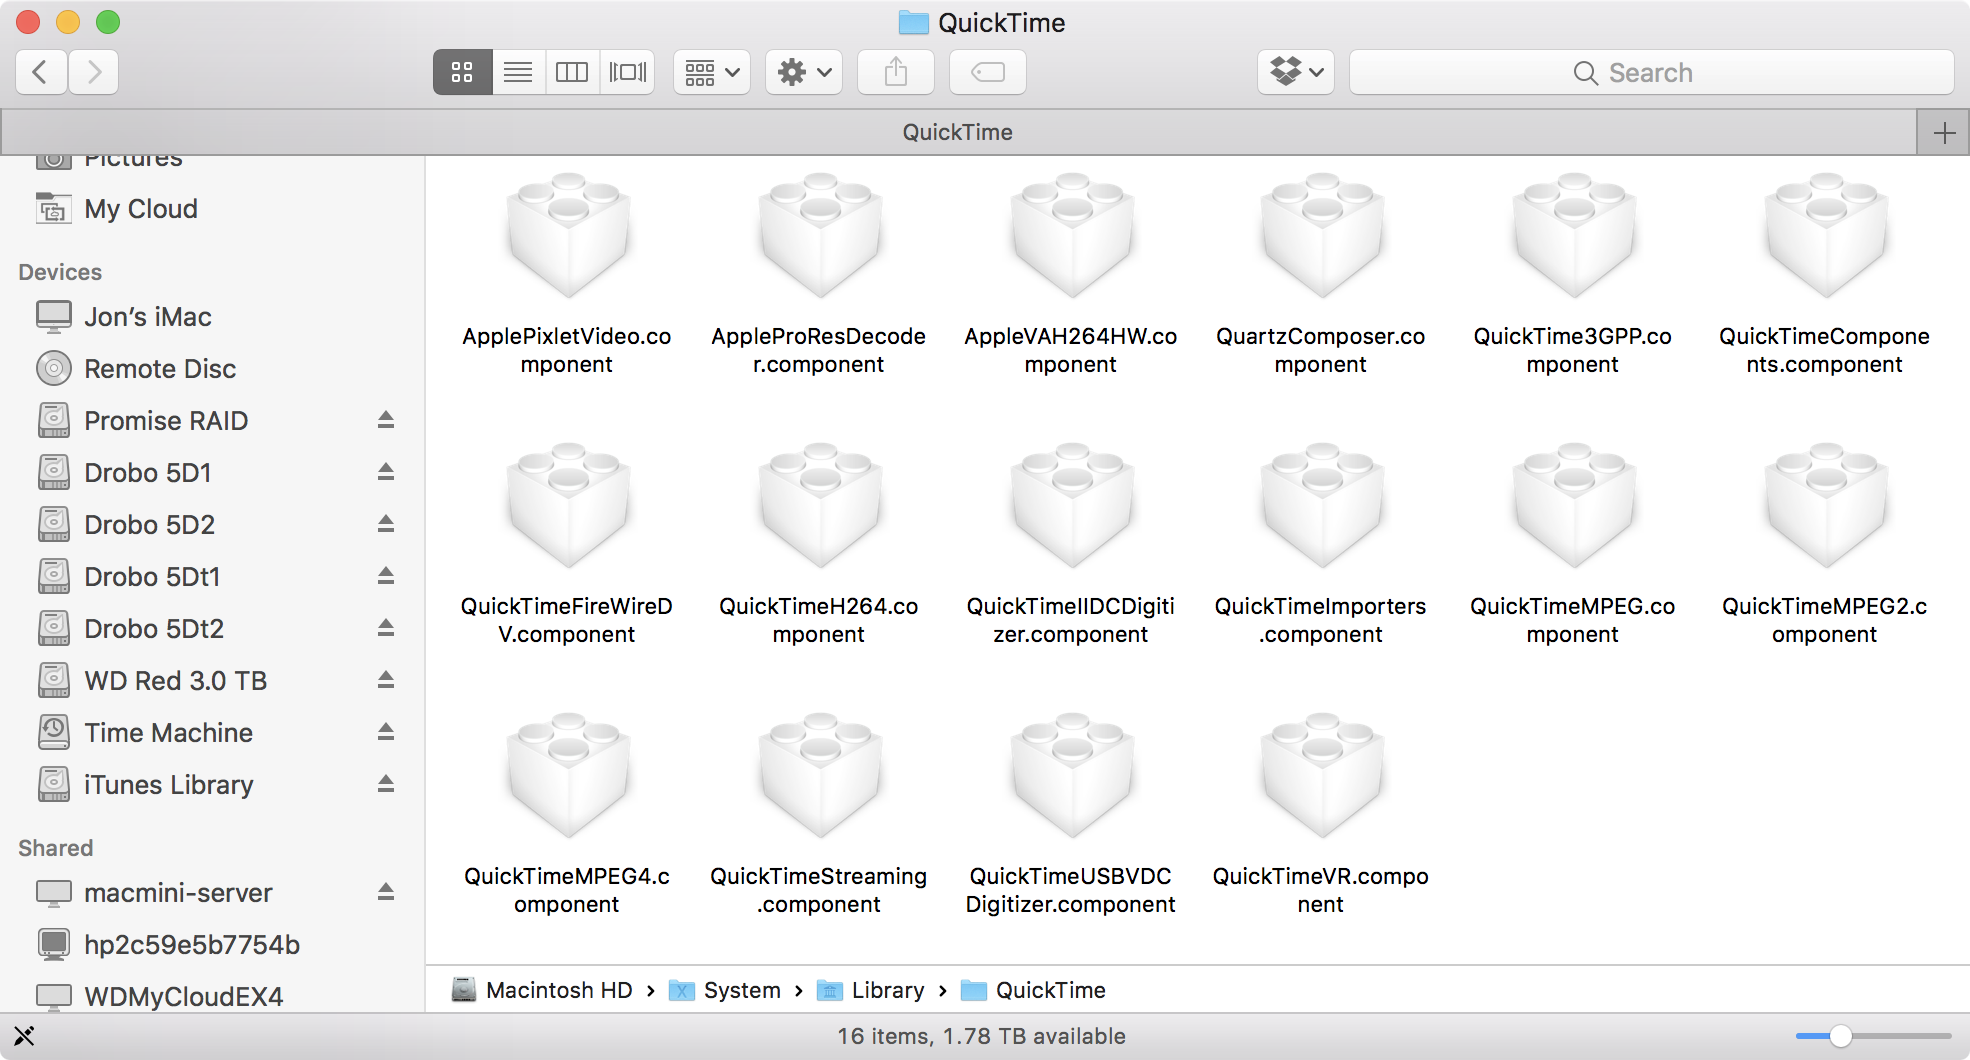Click Library in path bar
Viewport: 1970px width, 1060px height.
871,990
